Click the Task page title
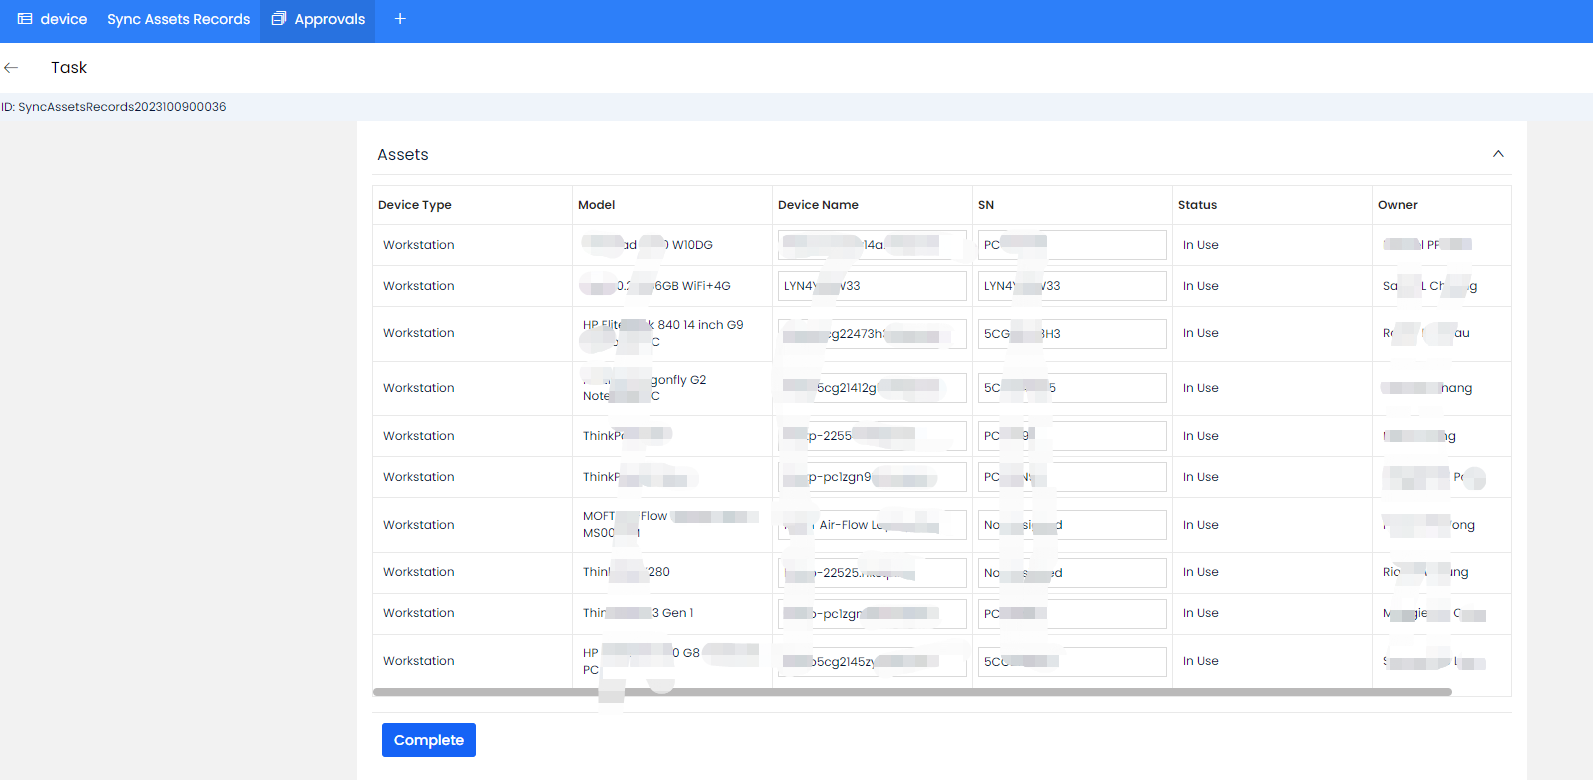Screen dimensions: 1593x780 [x=69, y=68]
